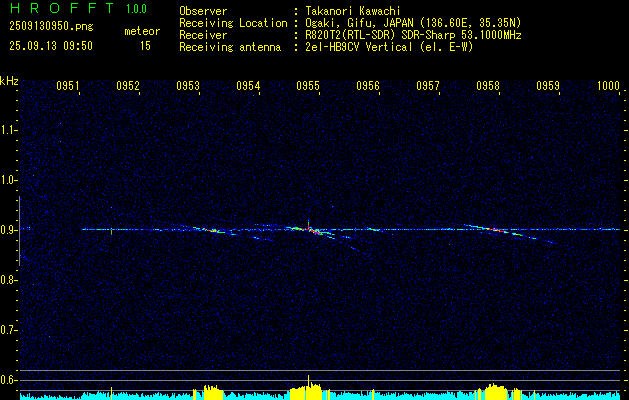This screenshot has width=629, height=400.
Task: Click the 1000 time marker
Action: [608, 85]
